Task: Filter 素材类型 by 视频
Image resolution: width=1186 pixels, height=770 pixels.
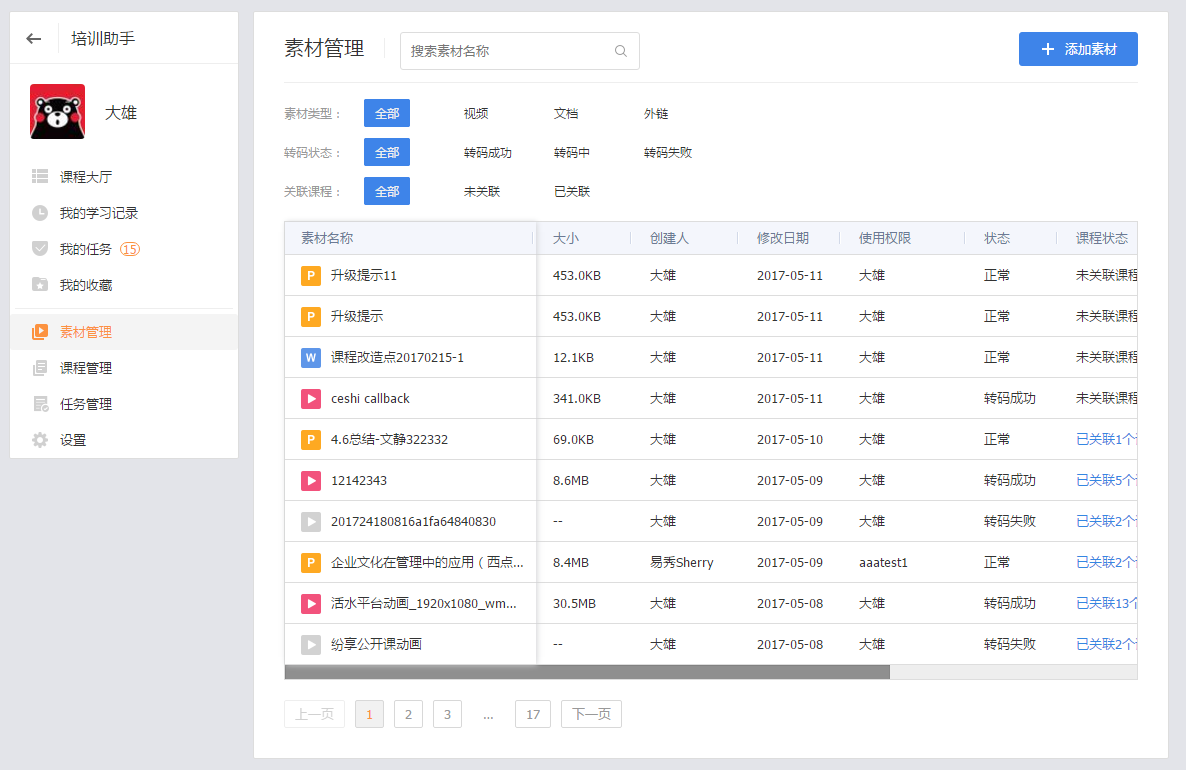Action: pyautogui.click(x=476, y=113)
